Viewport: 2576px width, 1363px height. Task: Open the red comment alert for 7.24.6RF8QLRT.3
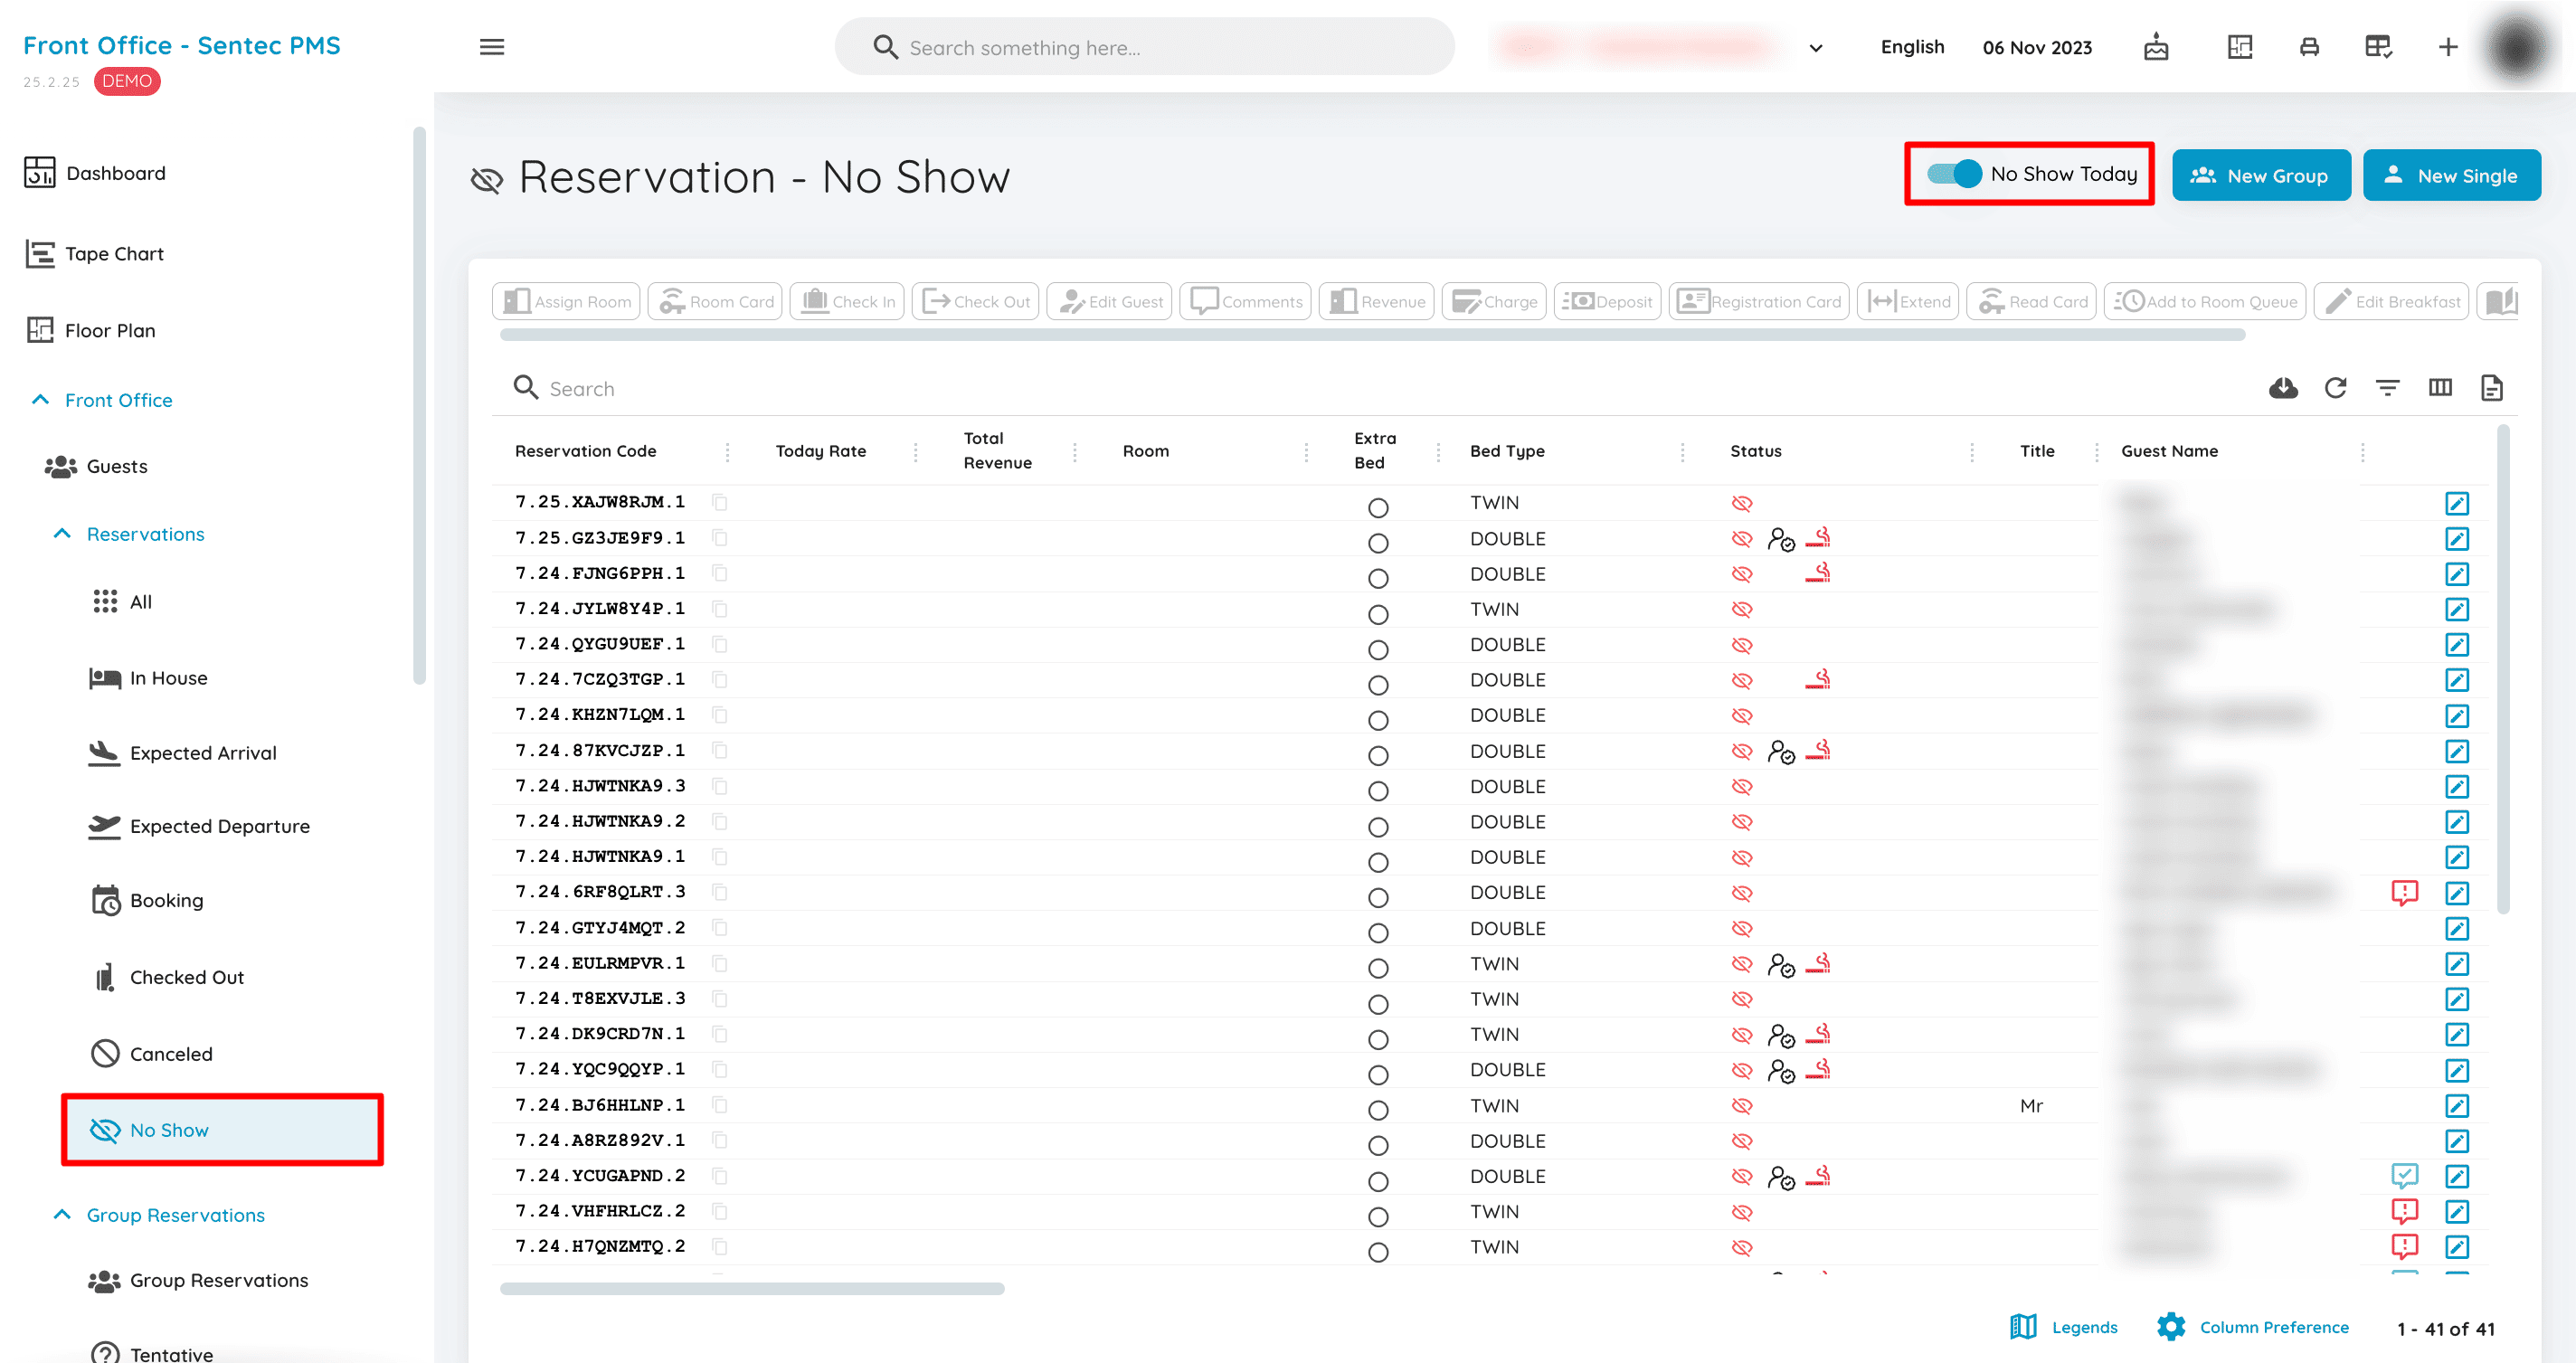(x=2404, y=892)
